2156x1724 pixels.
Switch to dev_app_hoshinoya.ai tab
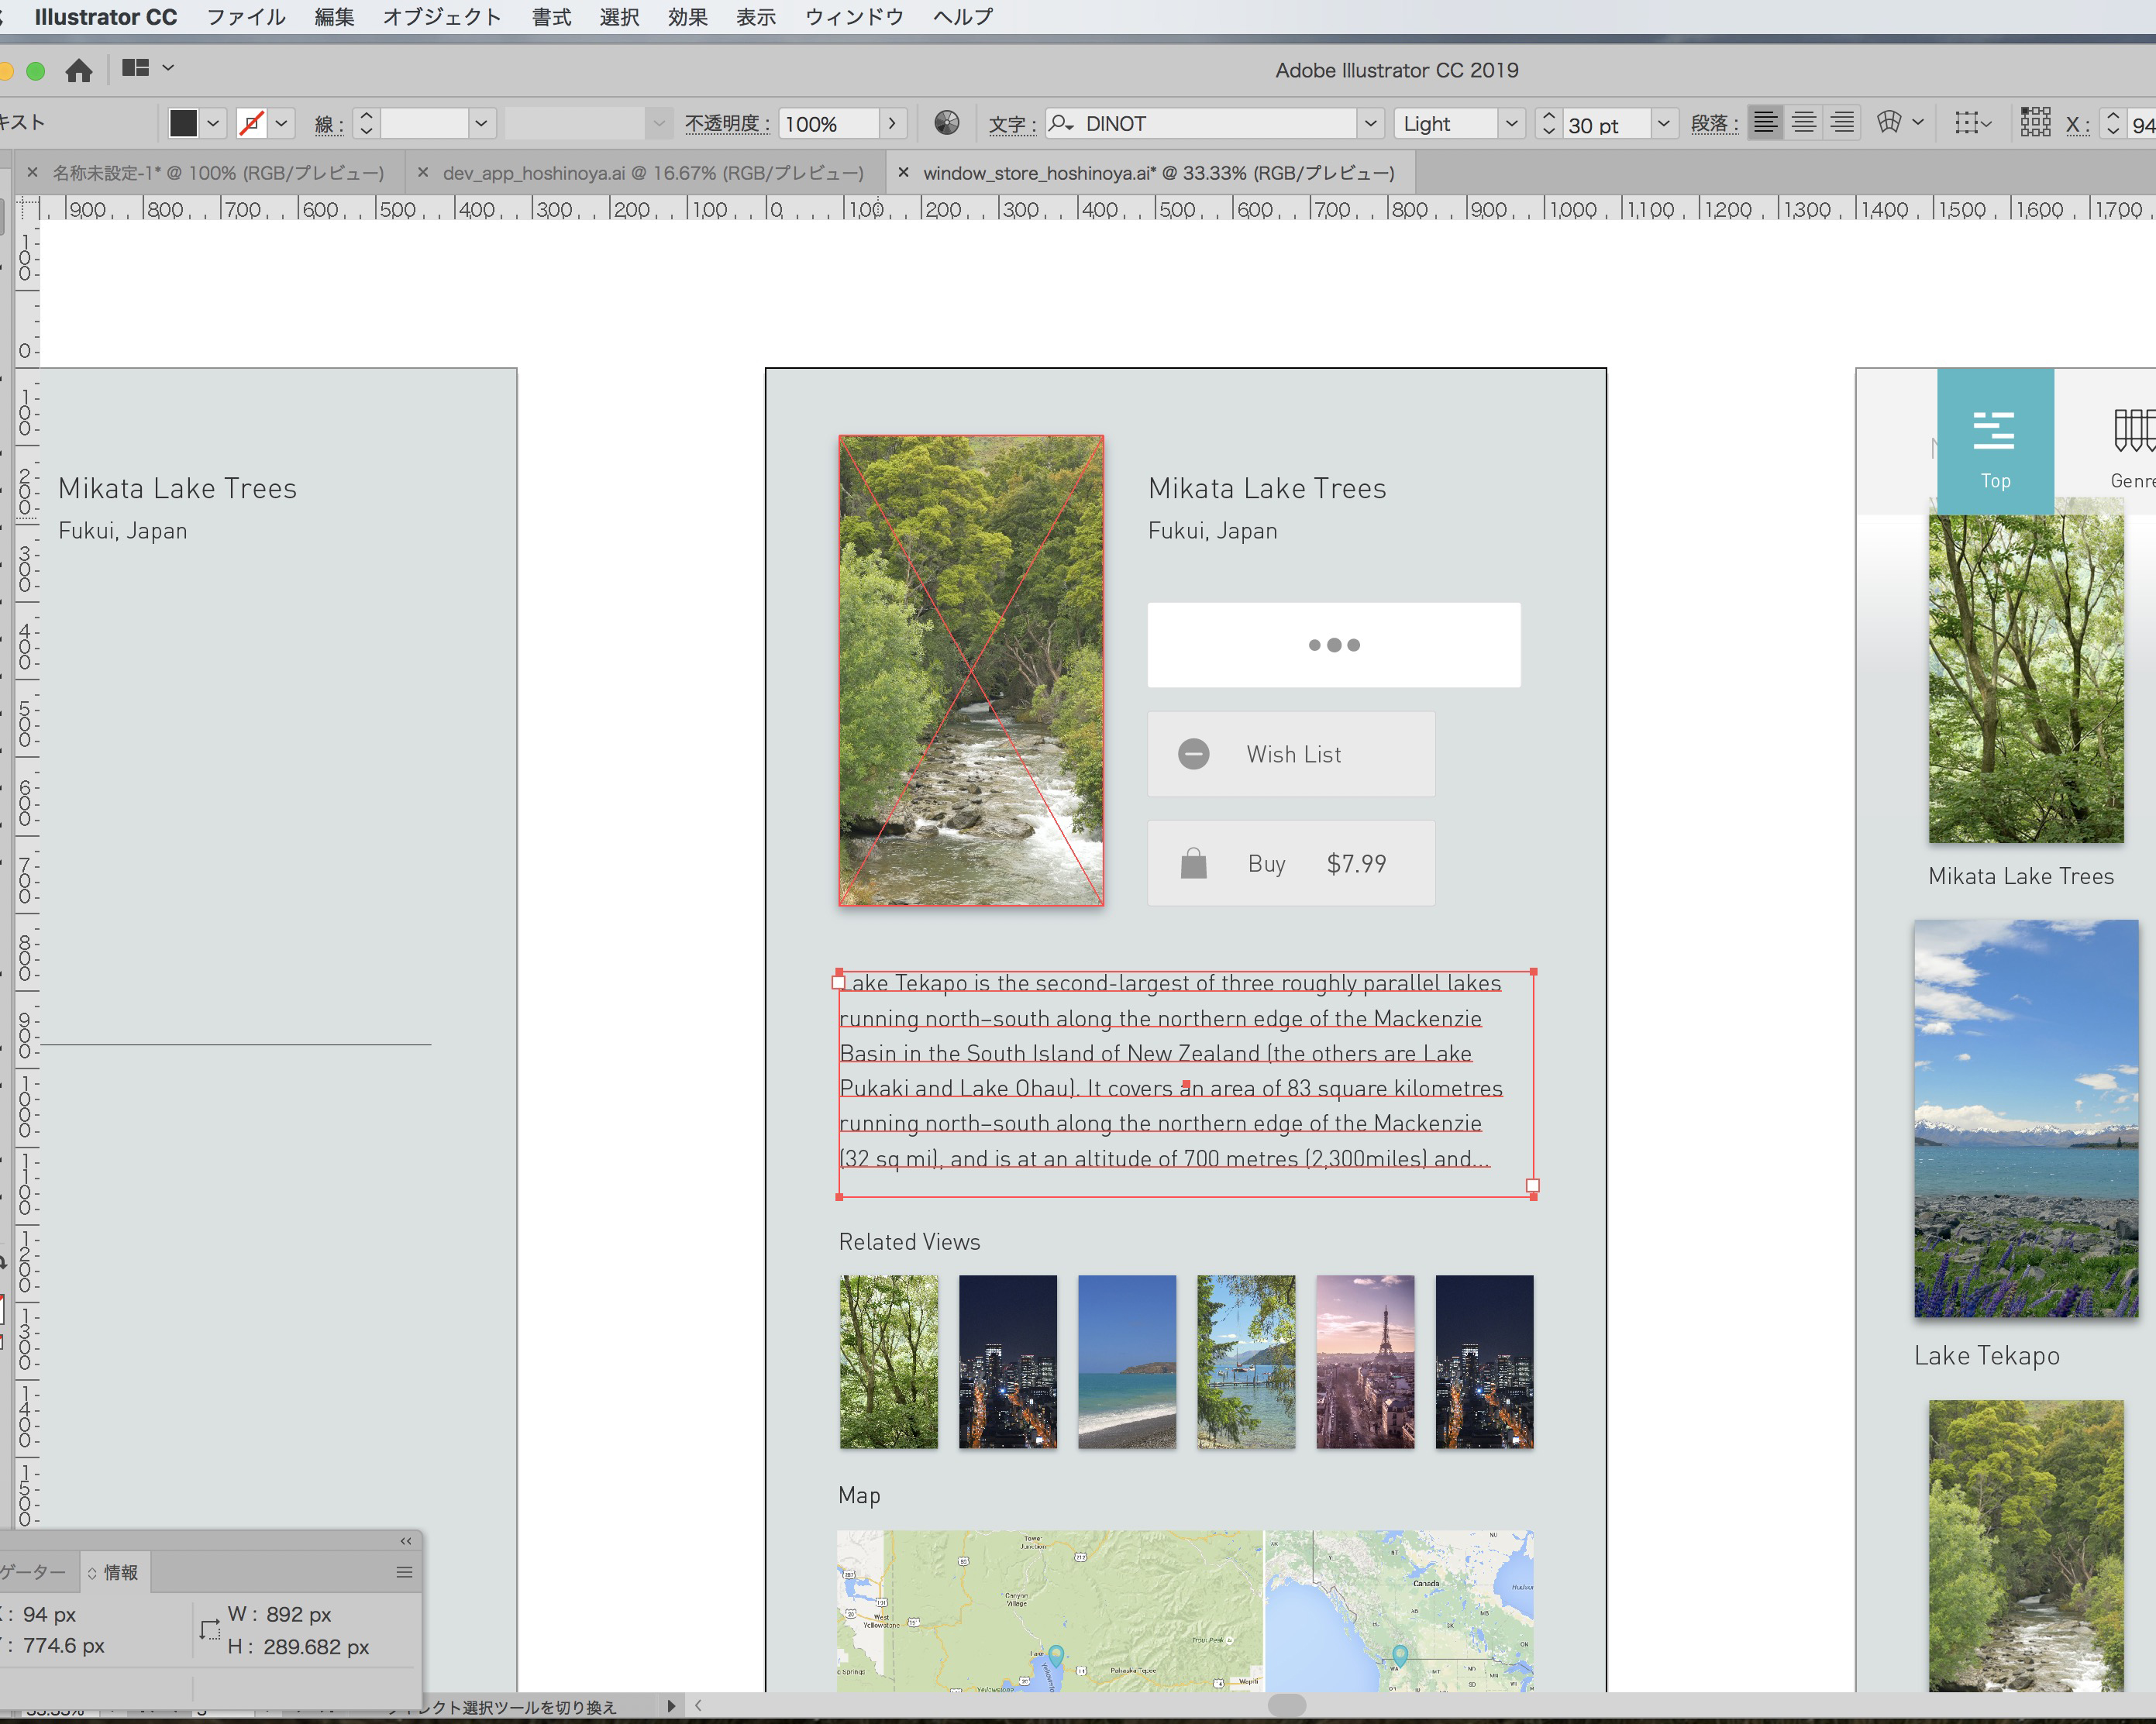click(x=653, y=173)
